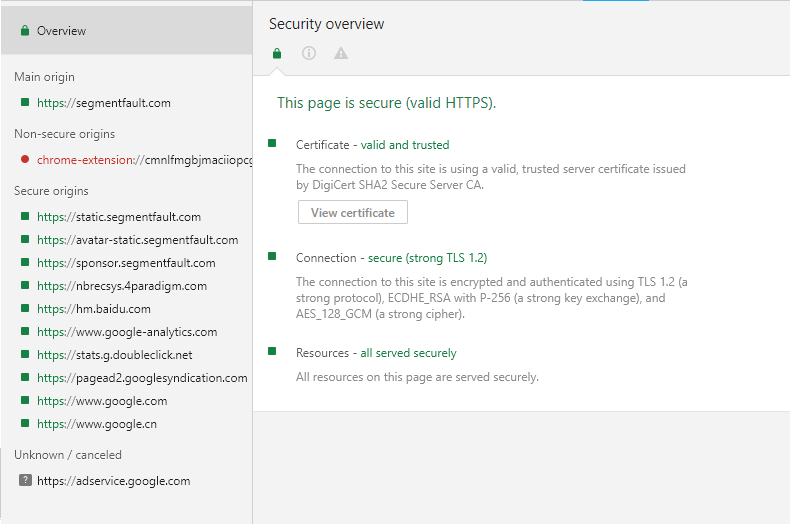Select https://hm.baidu.com in secure origins
Screen dimensions: 790x524
click(94, 309)
